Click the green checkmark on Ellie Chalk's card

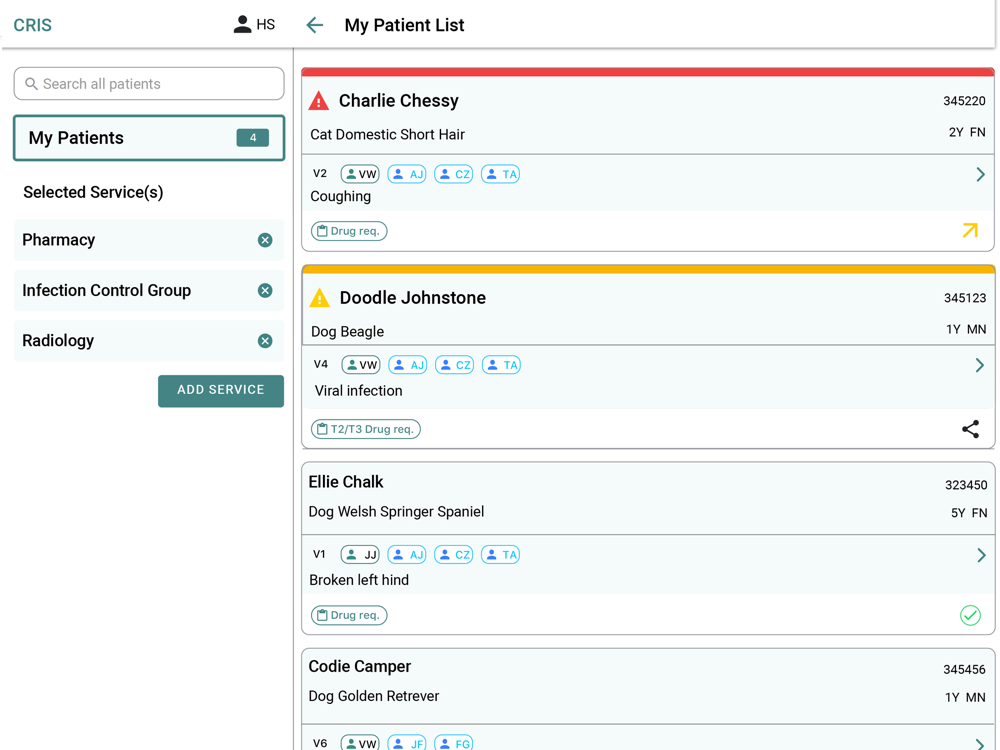970,615
